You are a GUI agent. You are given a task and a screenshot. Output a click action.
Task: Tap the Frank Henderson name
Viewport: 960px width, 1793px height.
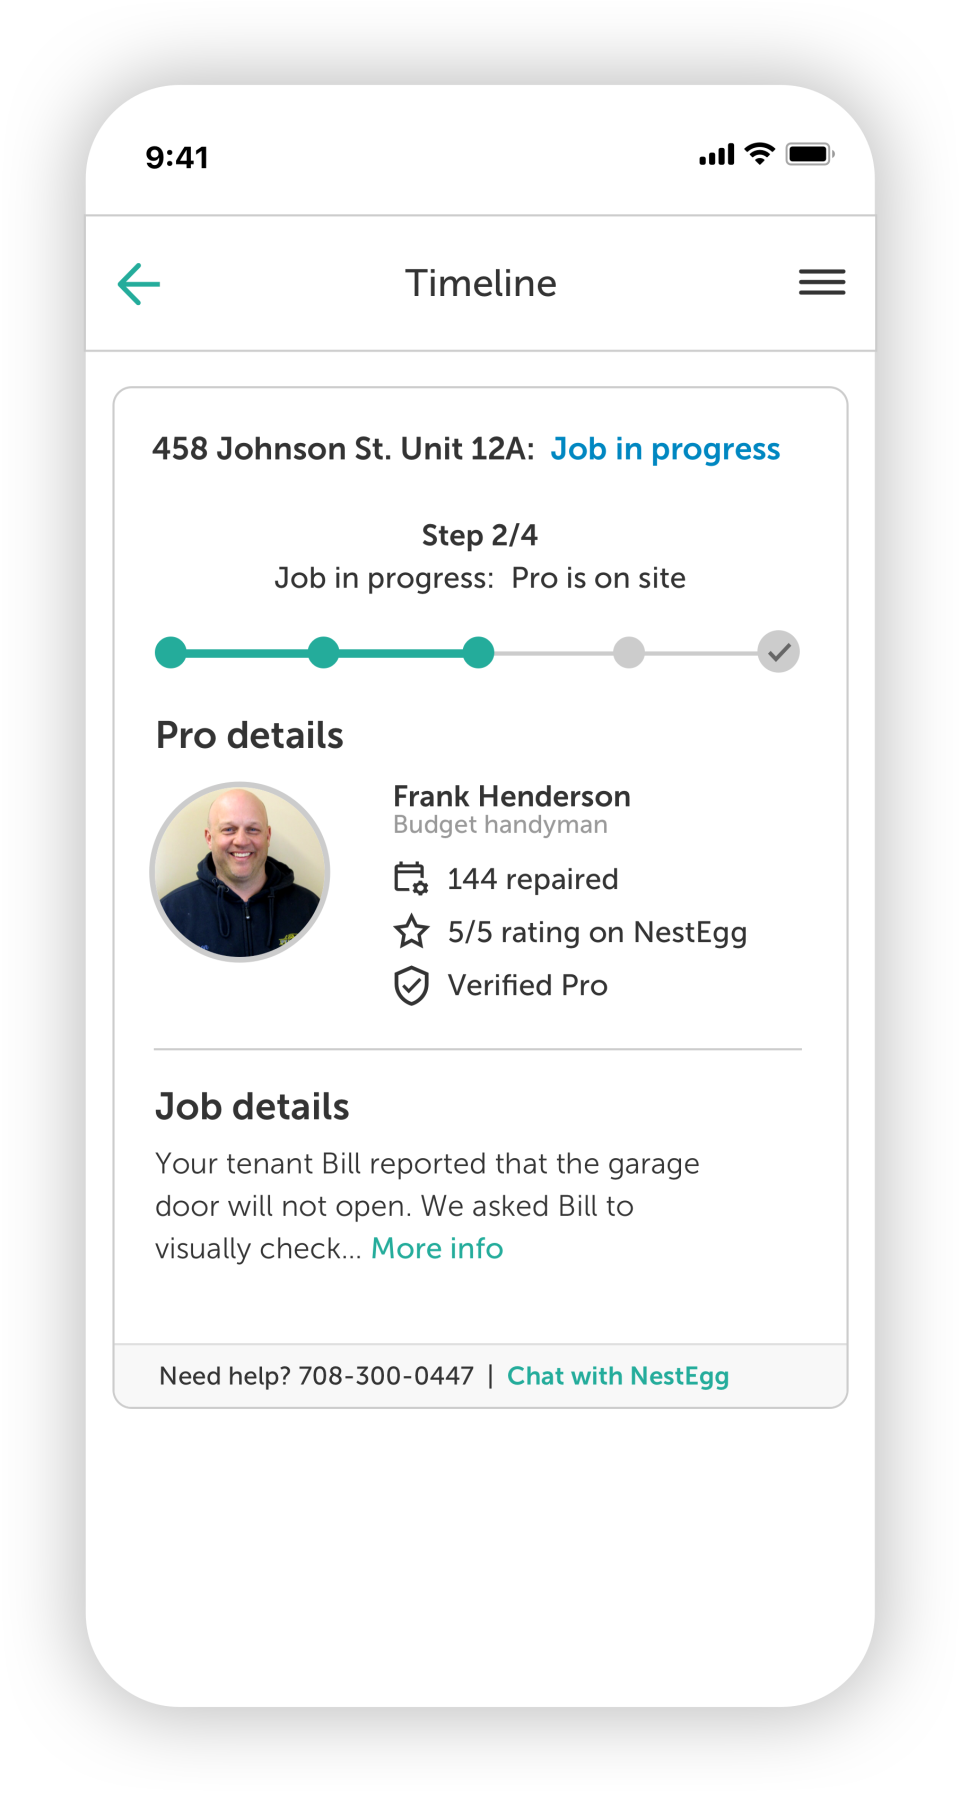pyautogui.click(x=511, y=796)
